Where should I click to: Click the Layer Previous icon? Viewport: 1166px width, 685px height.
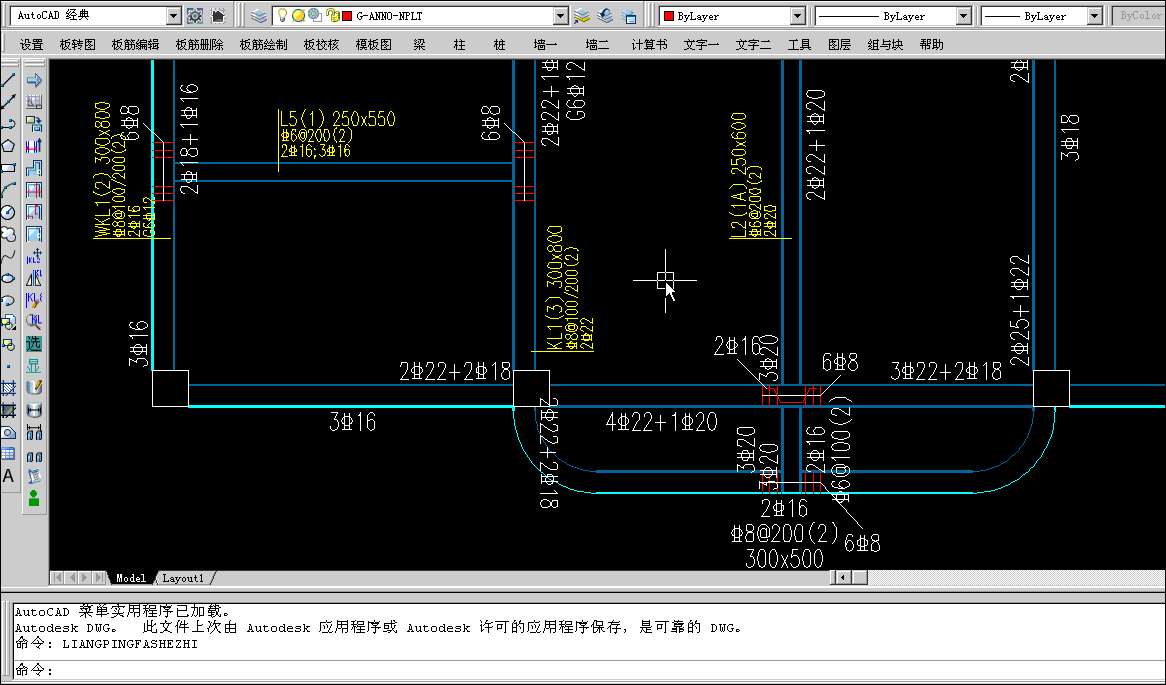(x=605, y=16)
